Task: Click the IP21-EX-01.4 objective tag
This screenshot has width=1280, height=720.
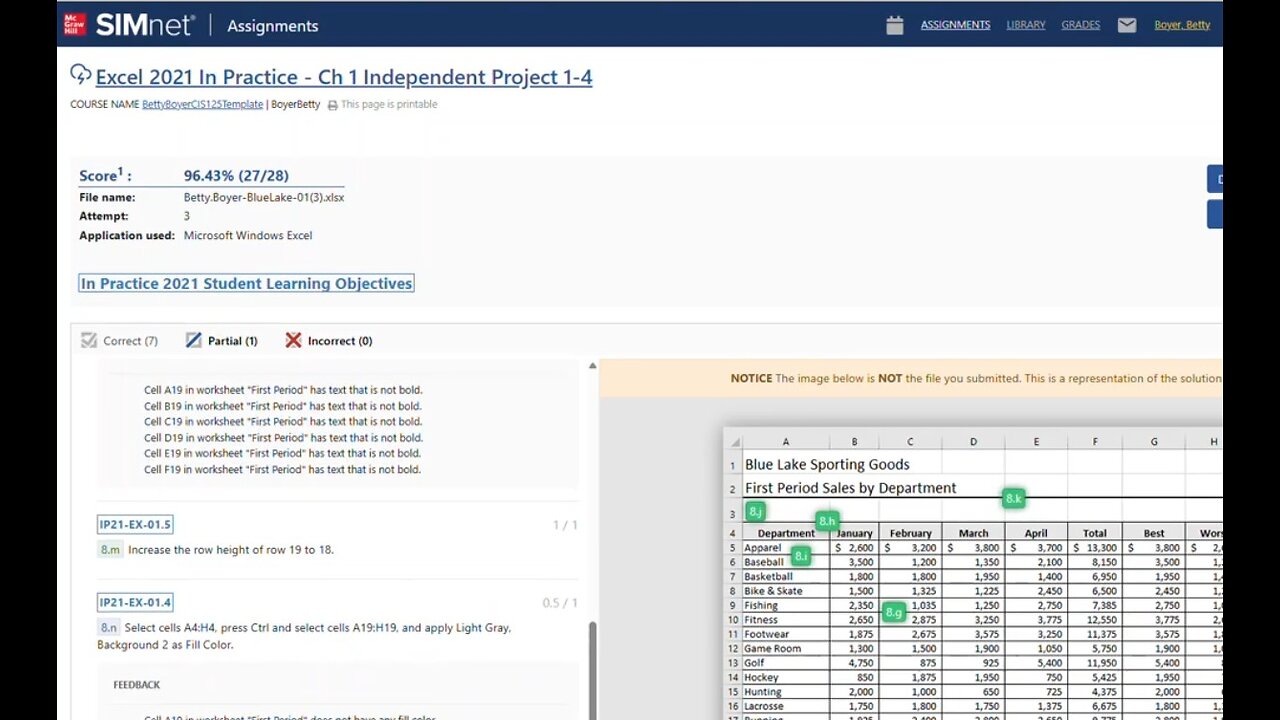Action: coord(135,602)
